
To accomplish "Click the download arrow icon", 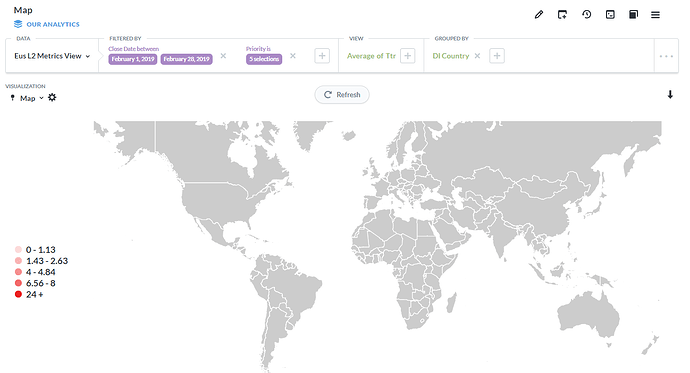I will pyautogui.click(x=670, y=95).
